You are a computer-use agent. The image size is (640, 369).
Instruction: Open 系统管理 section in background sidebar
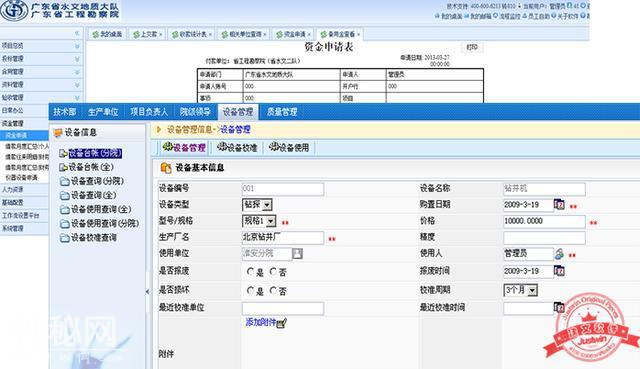(24, 229)
